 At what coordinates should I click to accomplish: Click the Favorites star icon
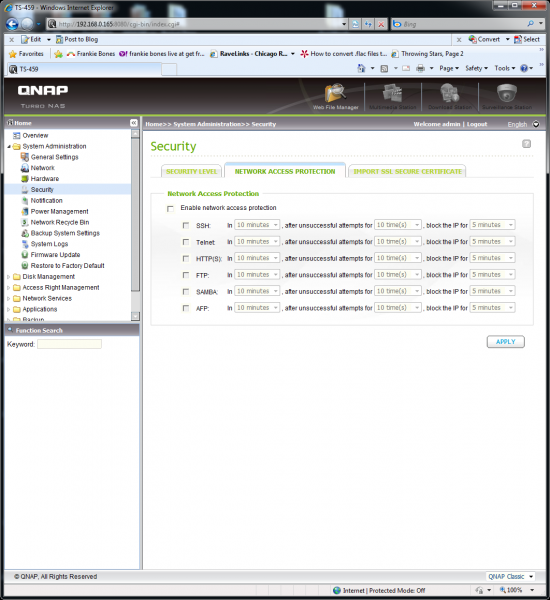[x=13, y=54]
